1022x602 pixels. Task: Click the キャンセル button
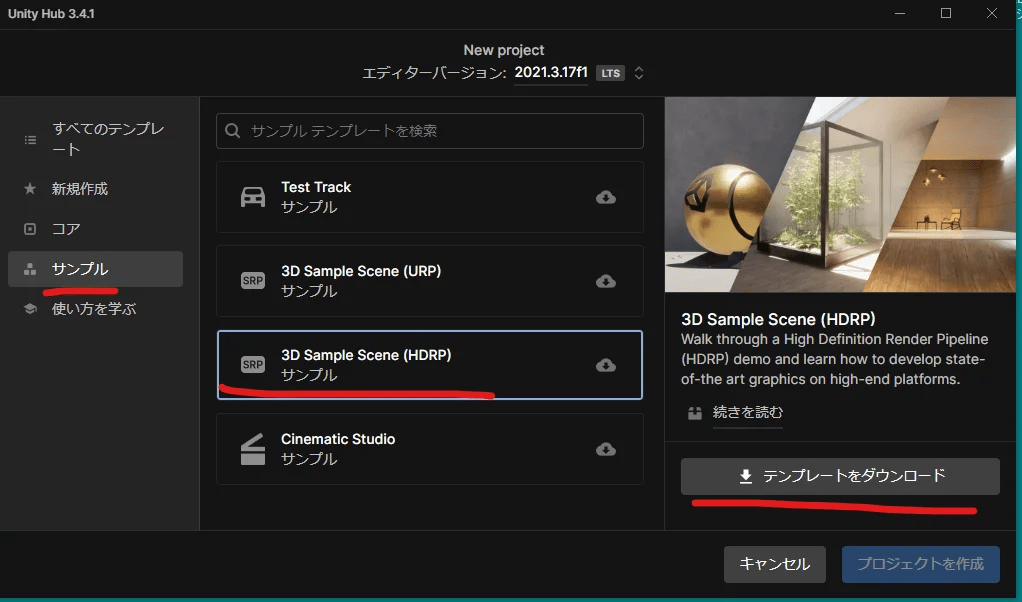775,564
